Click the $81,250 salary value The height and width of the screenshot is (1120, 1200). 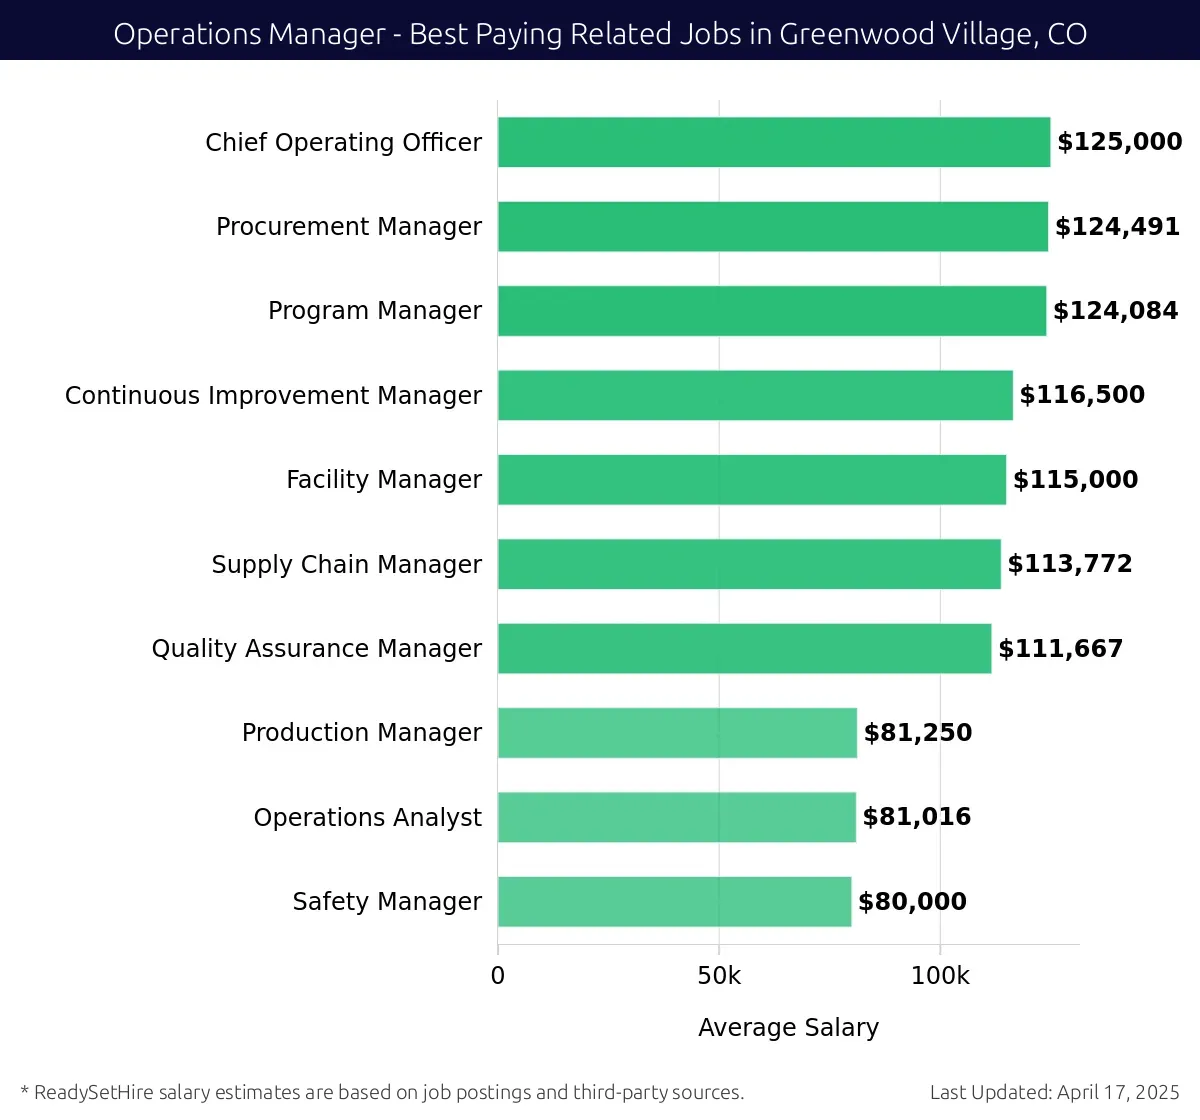[918, 733]
